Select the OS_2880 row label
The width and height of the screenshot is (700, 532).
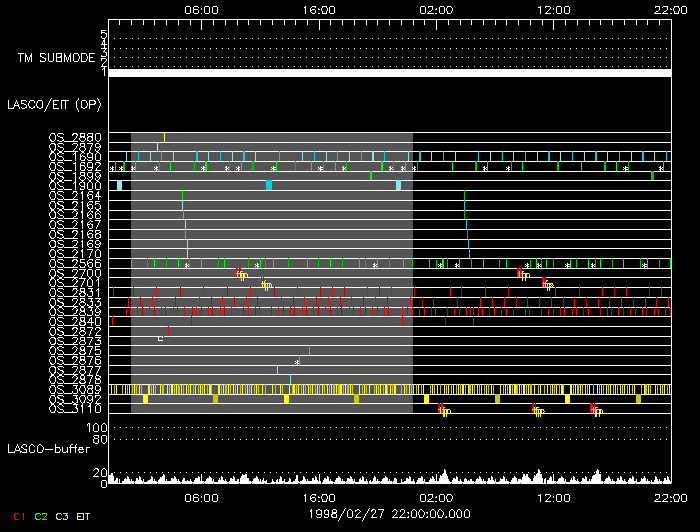click(74, 137)
